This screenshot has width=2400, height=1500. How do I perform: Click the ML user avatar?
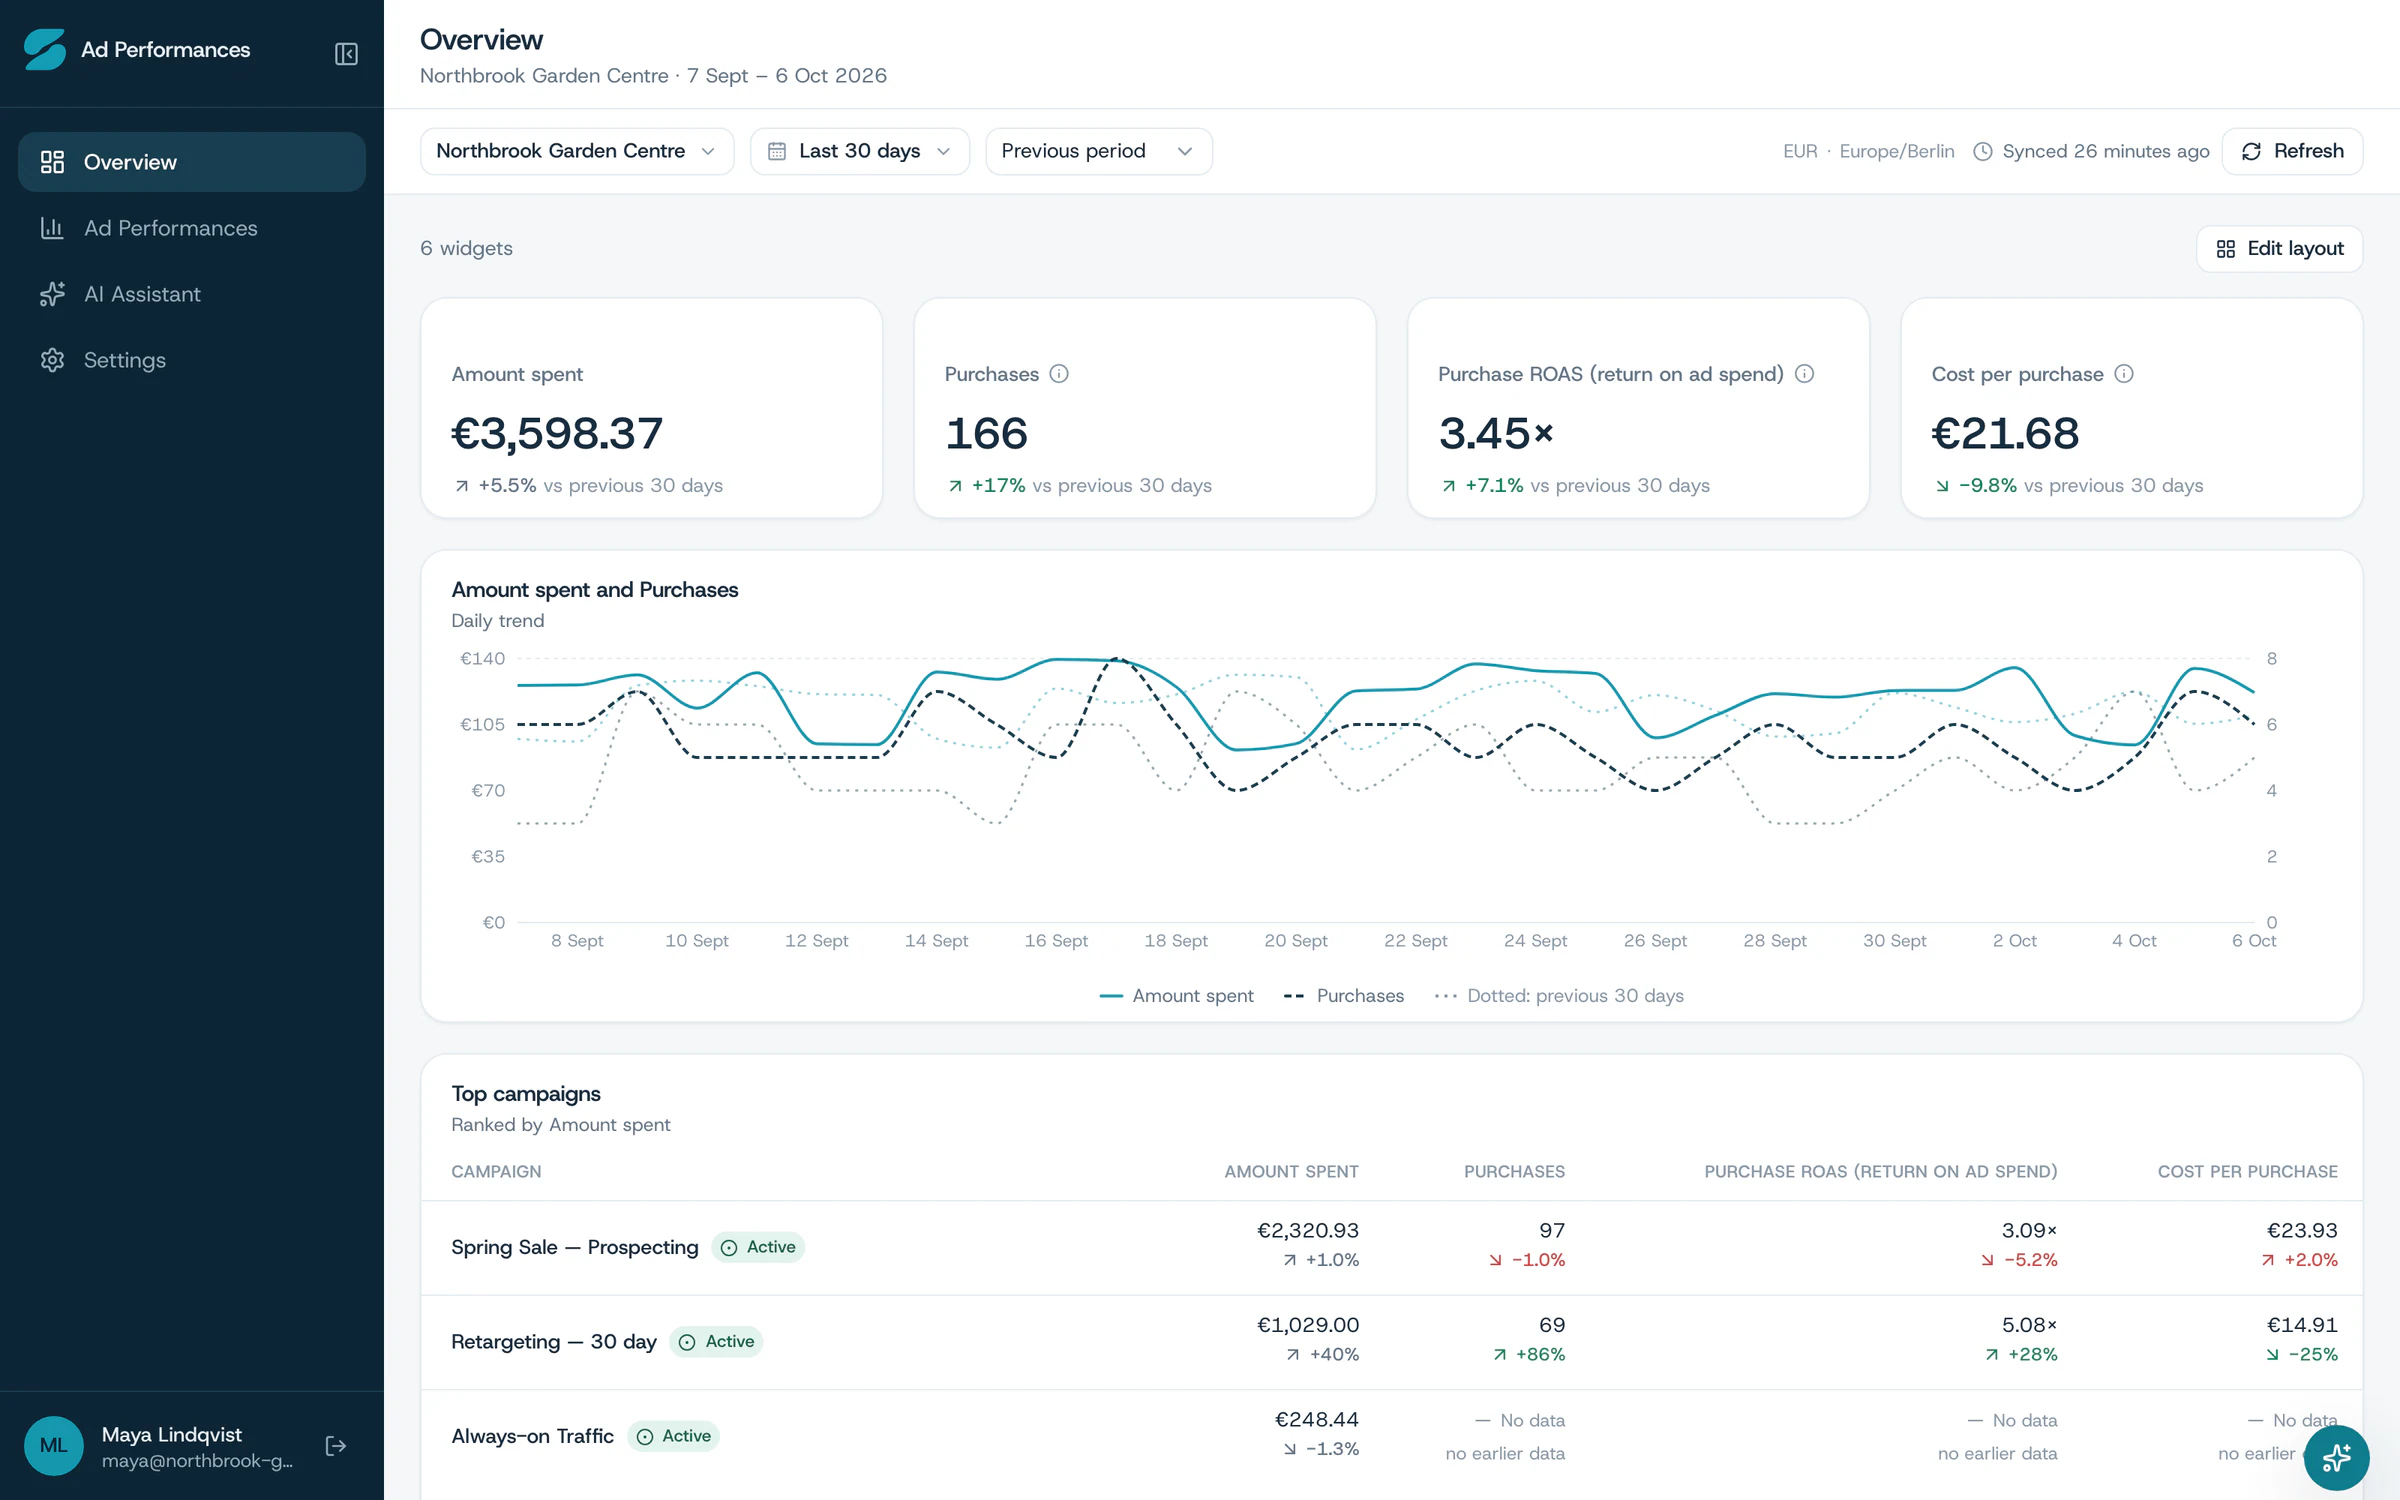pyautogui.click(x=53, y=1446)
